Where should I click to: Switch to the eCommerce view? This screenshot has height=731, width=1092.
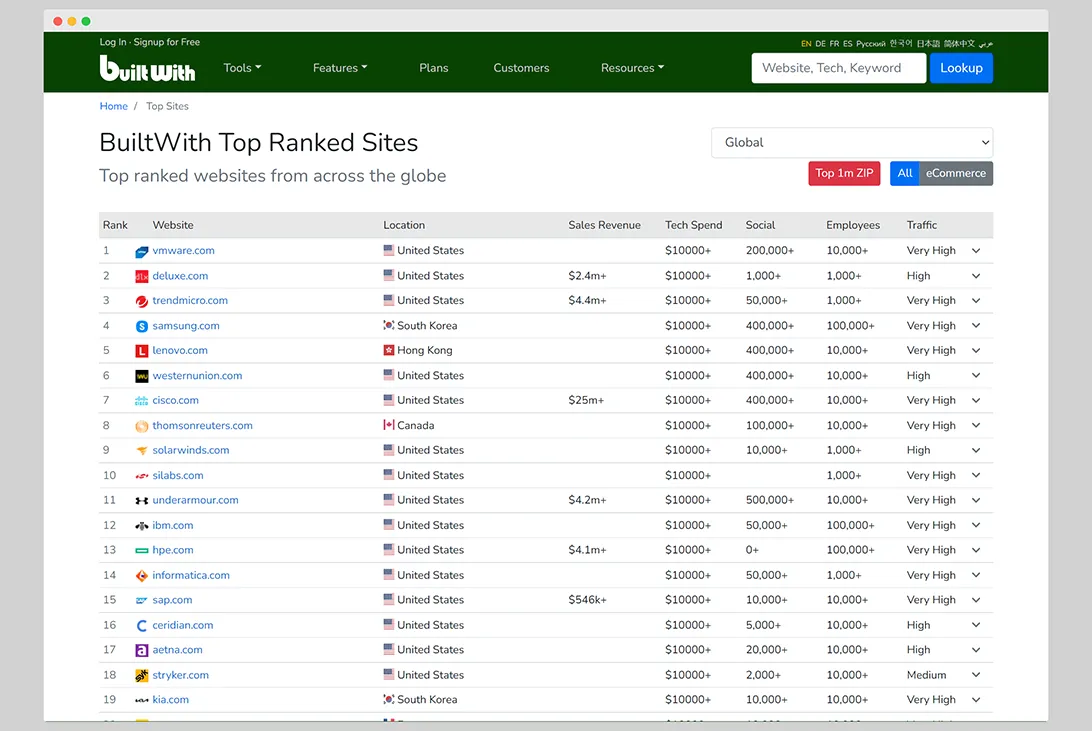pos(955,173)
